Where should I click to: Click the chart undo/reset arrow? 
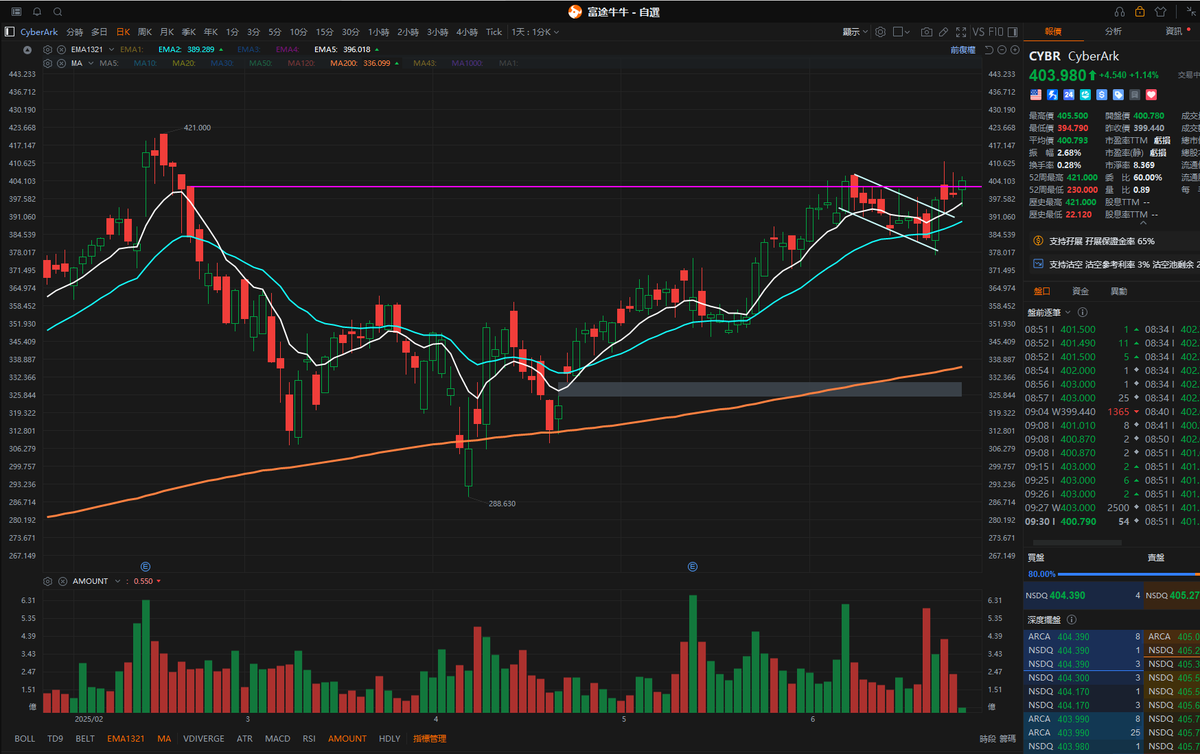click(988, 50)
